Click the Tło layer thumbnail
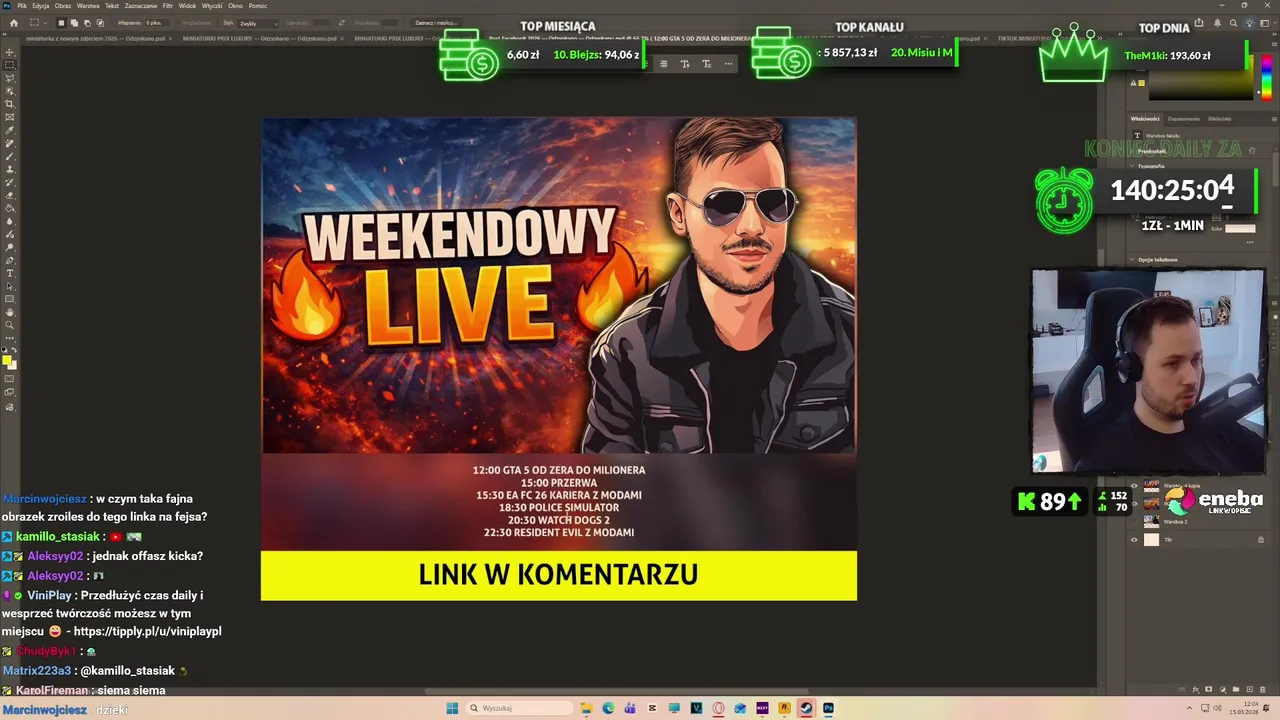This screenshot has width=1280, height=720. [1151, 540]
